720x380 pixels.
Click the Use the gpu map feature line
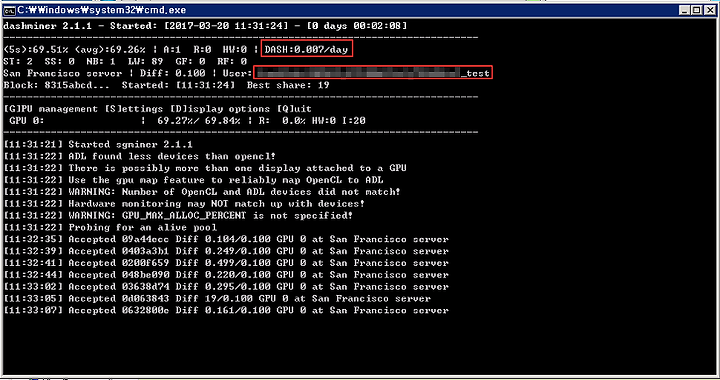[193, 180]
